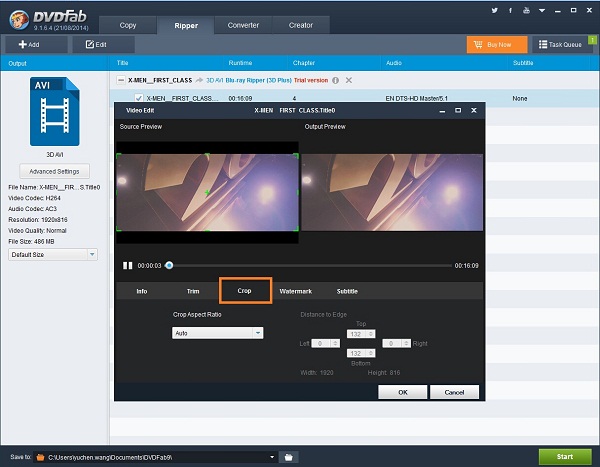Open the Watermark tab in Video Edit
Screen dimensions: 600x467
(295, 291)
